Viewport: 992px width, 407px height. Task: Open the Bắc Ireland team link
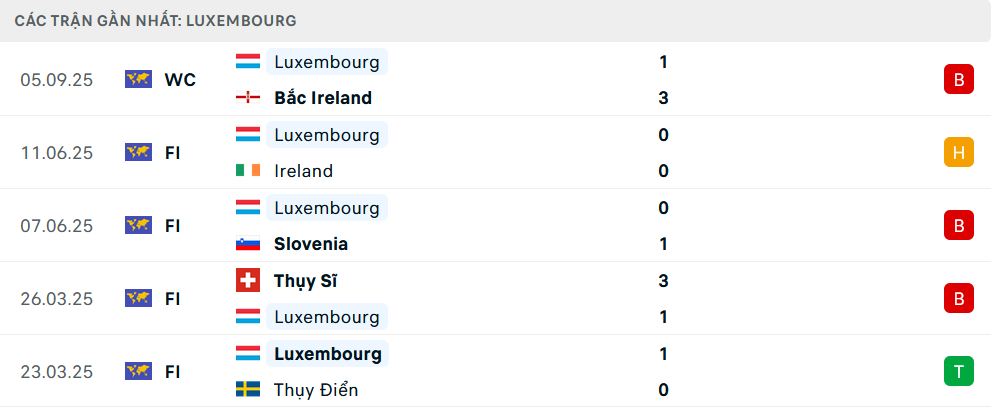click(x=322, y=98)
